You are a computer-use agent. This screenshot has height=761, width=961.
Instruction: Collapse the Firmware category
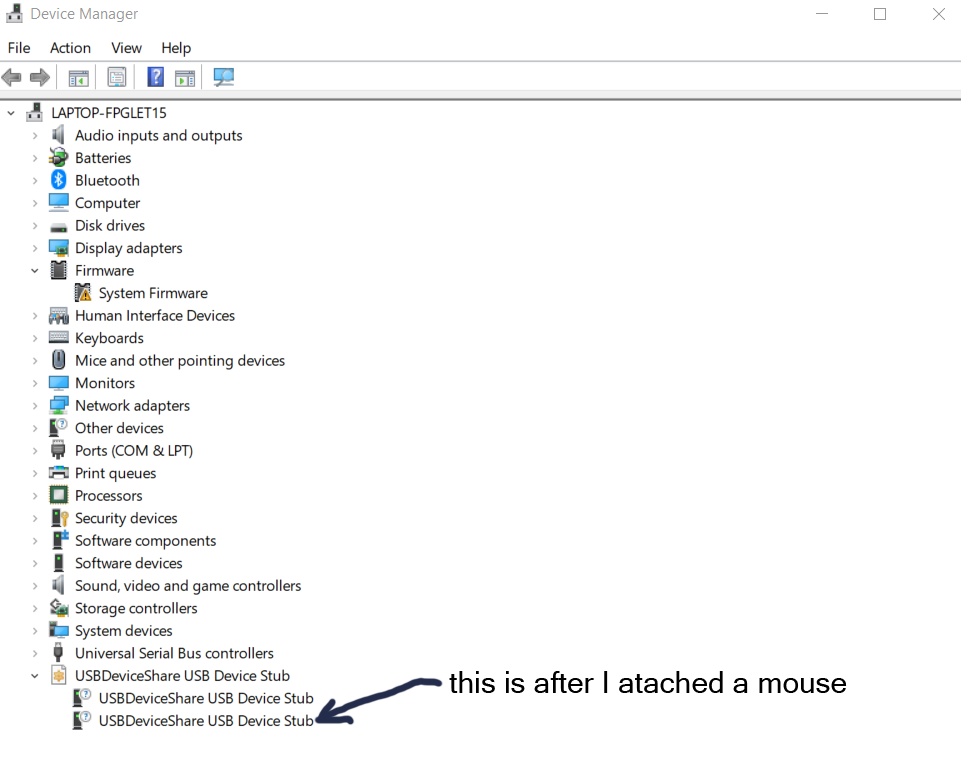click(35, 271)
